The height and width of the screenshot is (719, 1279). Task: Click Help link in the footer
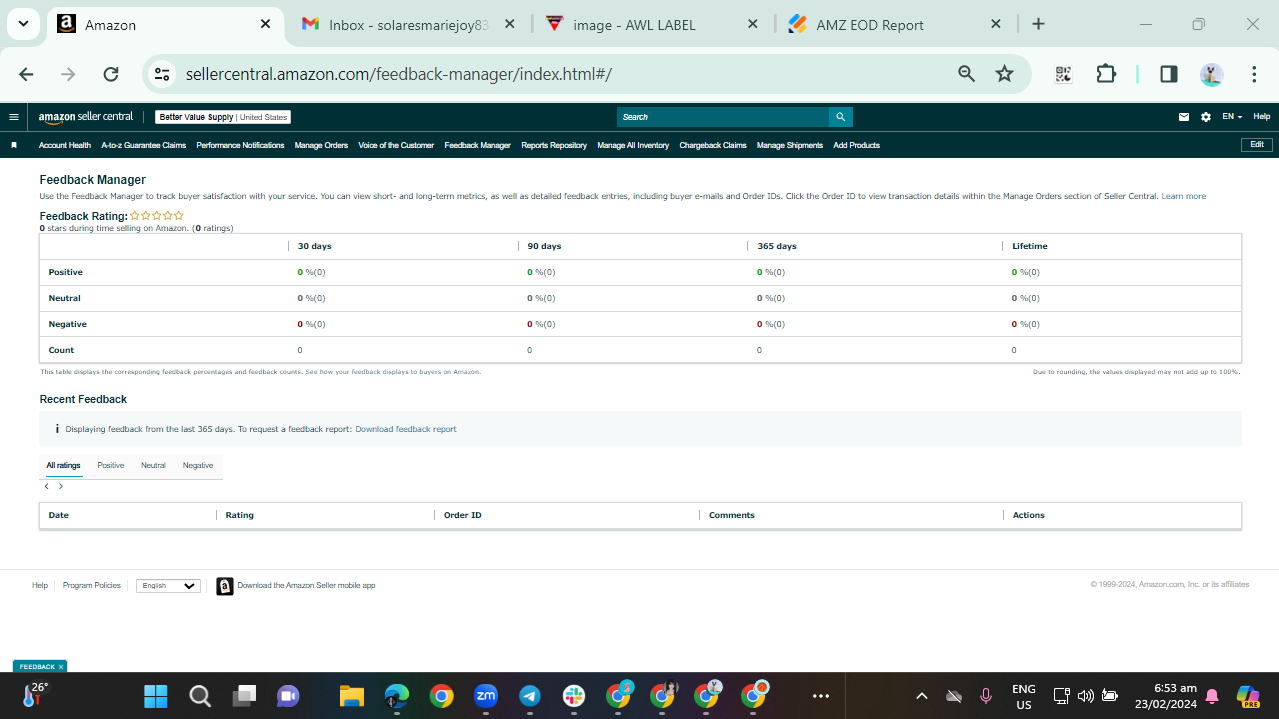tap(40, 586)
